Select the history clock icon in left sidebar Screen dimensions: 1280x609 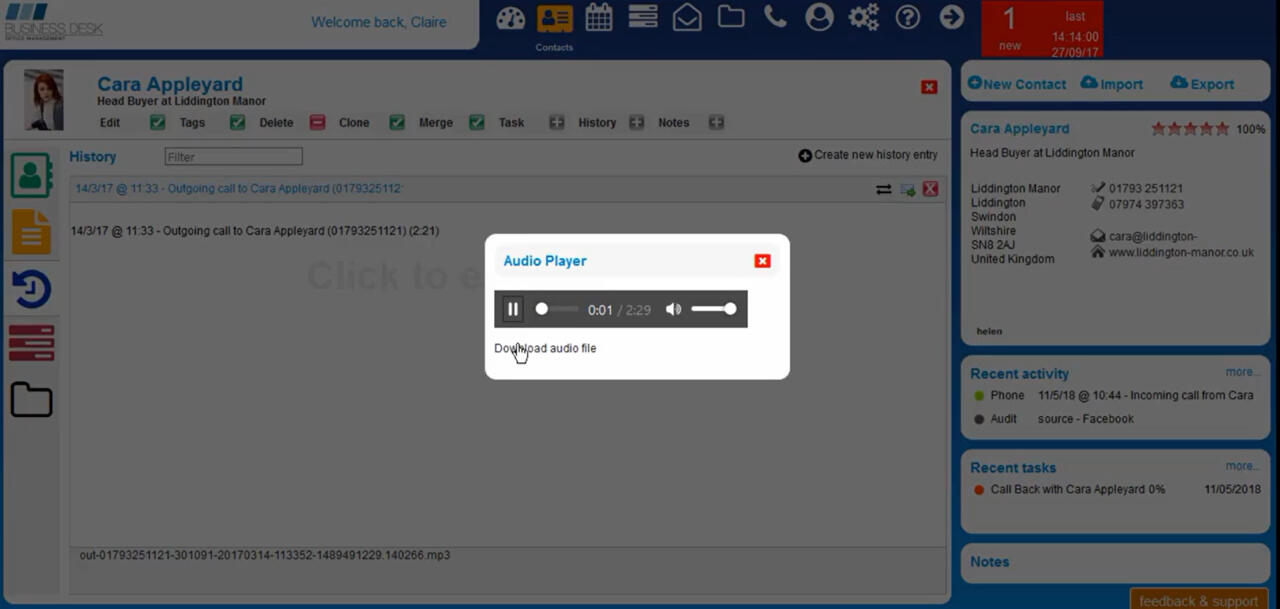click(31, 288)
